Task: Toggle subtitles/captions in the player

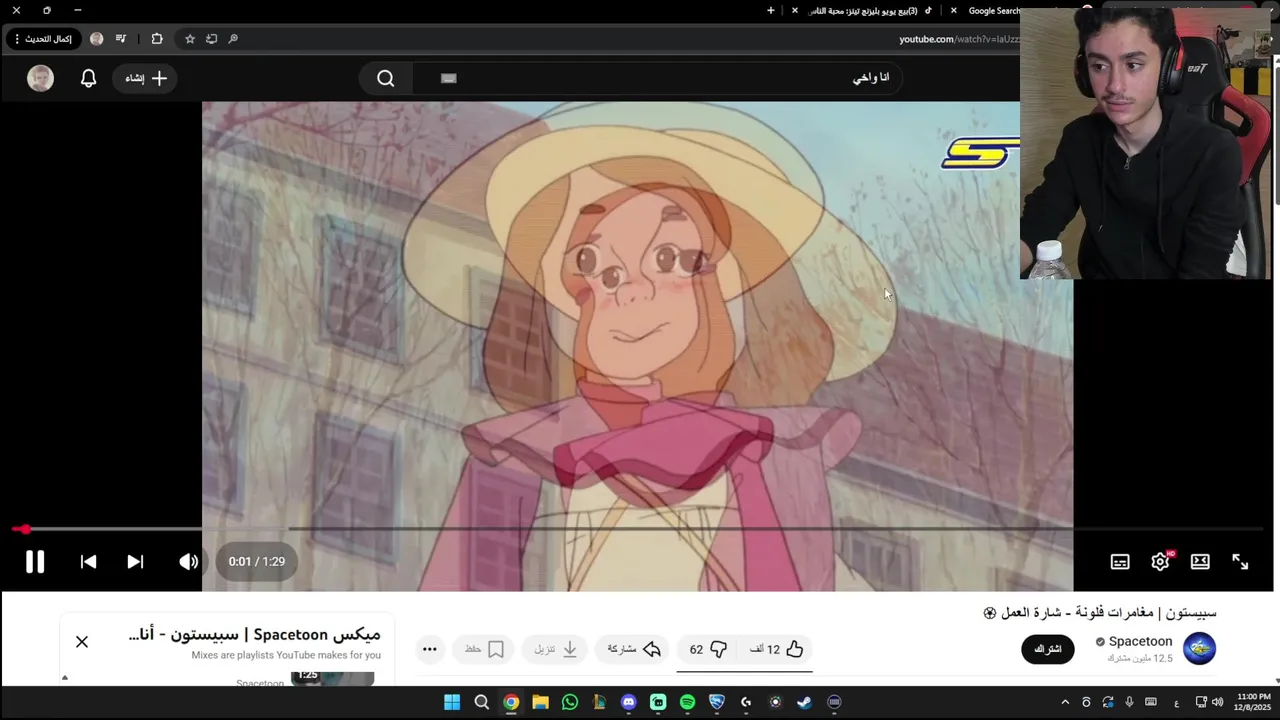Action: tap(1120, 562)
